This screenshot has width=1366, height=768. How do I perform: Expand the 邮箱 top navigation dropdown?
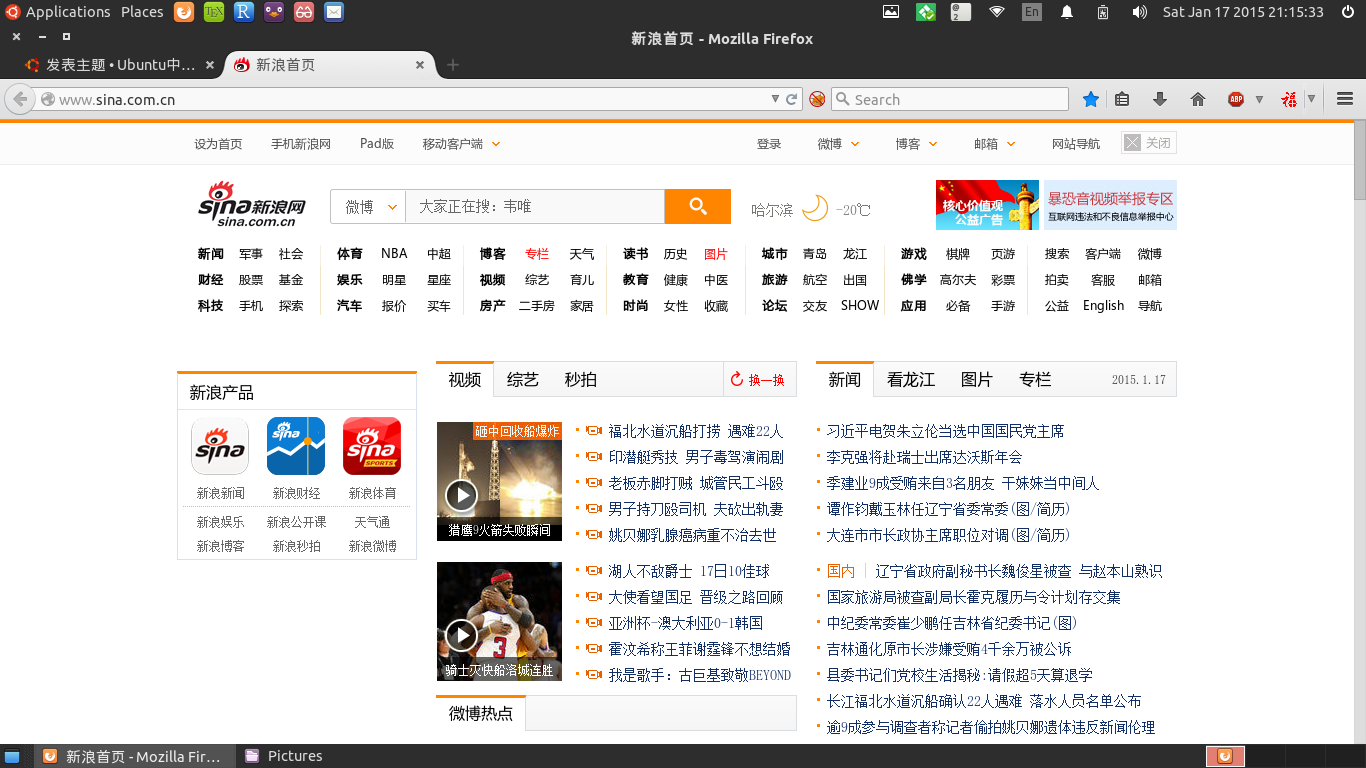(1011, 144)
